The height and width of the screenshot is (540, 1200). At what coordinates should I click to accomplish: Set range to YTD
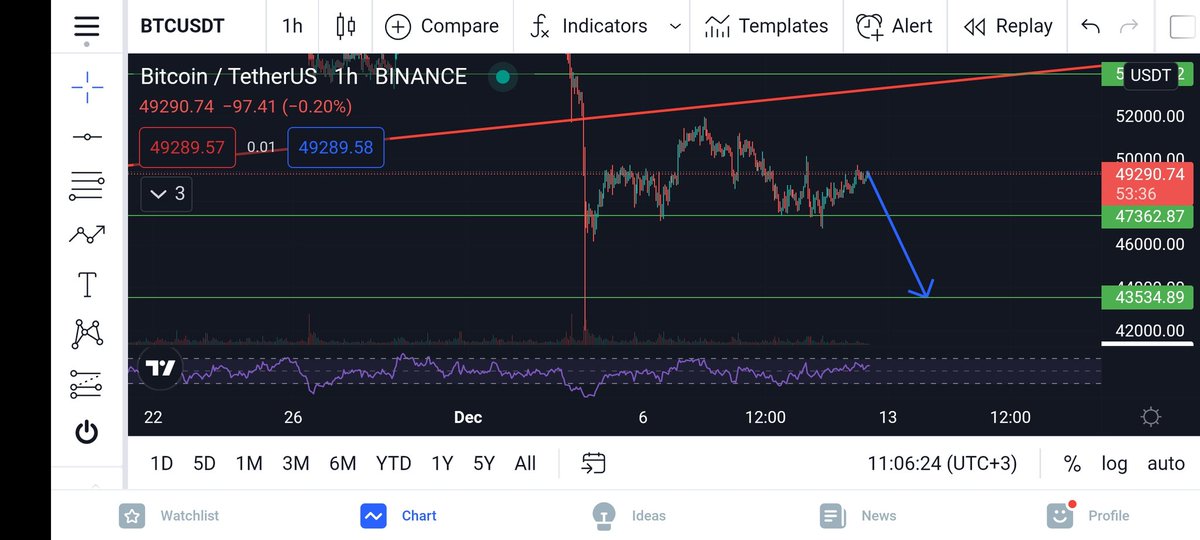[393, 463]
